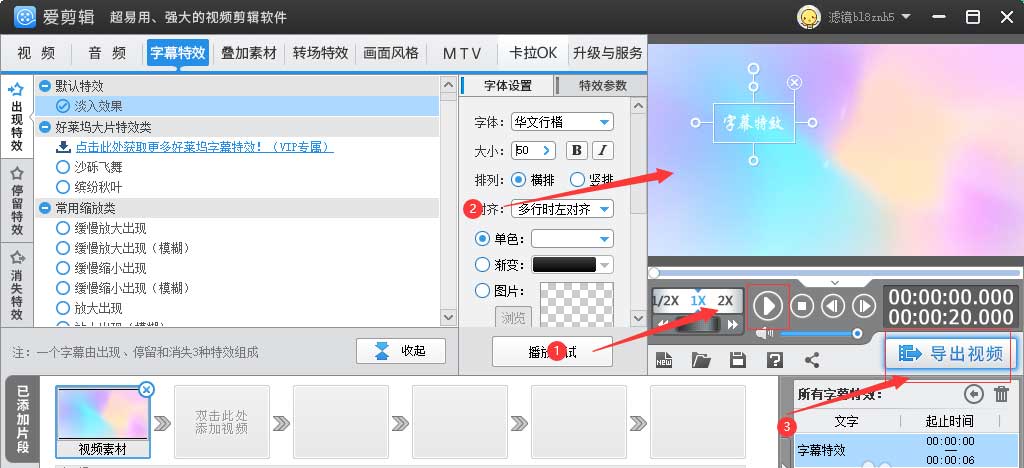Screen dimensions: 1024x468
Task: Step forward one frame
Action: (x=864, y=305)
